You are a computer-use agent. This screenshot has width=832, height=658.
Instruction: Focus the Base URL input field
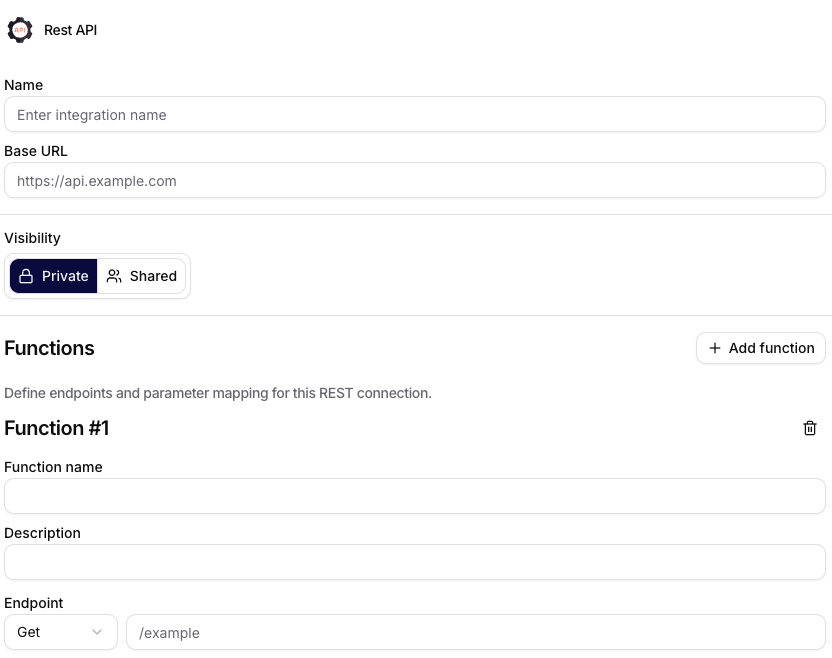pos(415,180)
